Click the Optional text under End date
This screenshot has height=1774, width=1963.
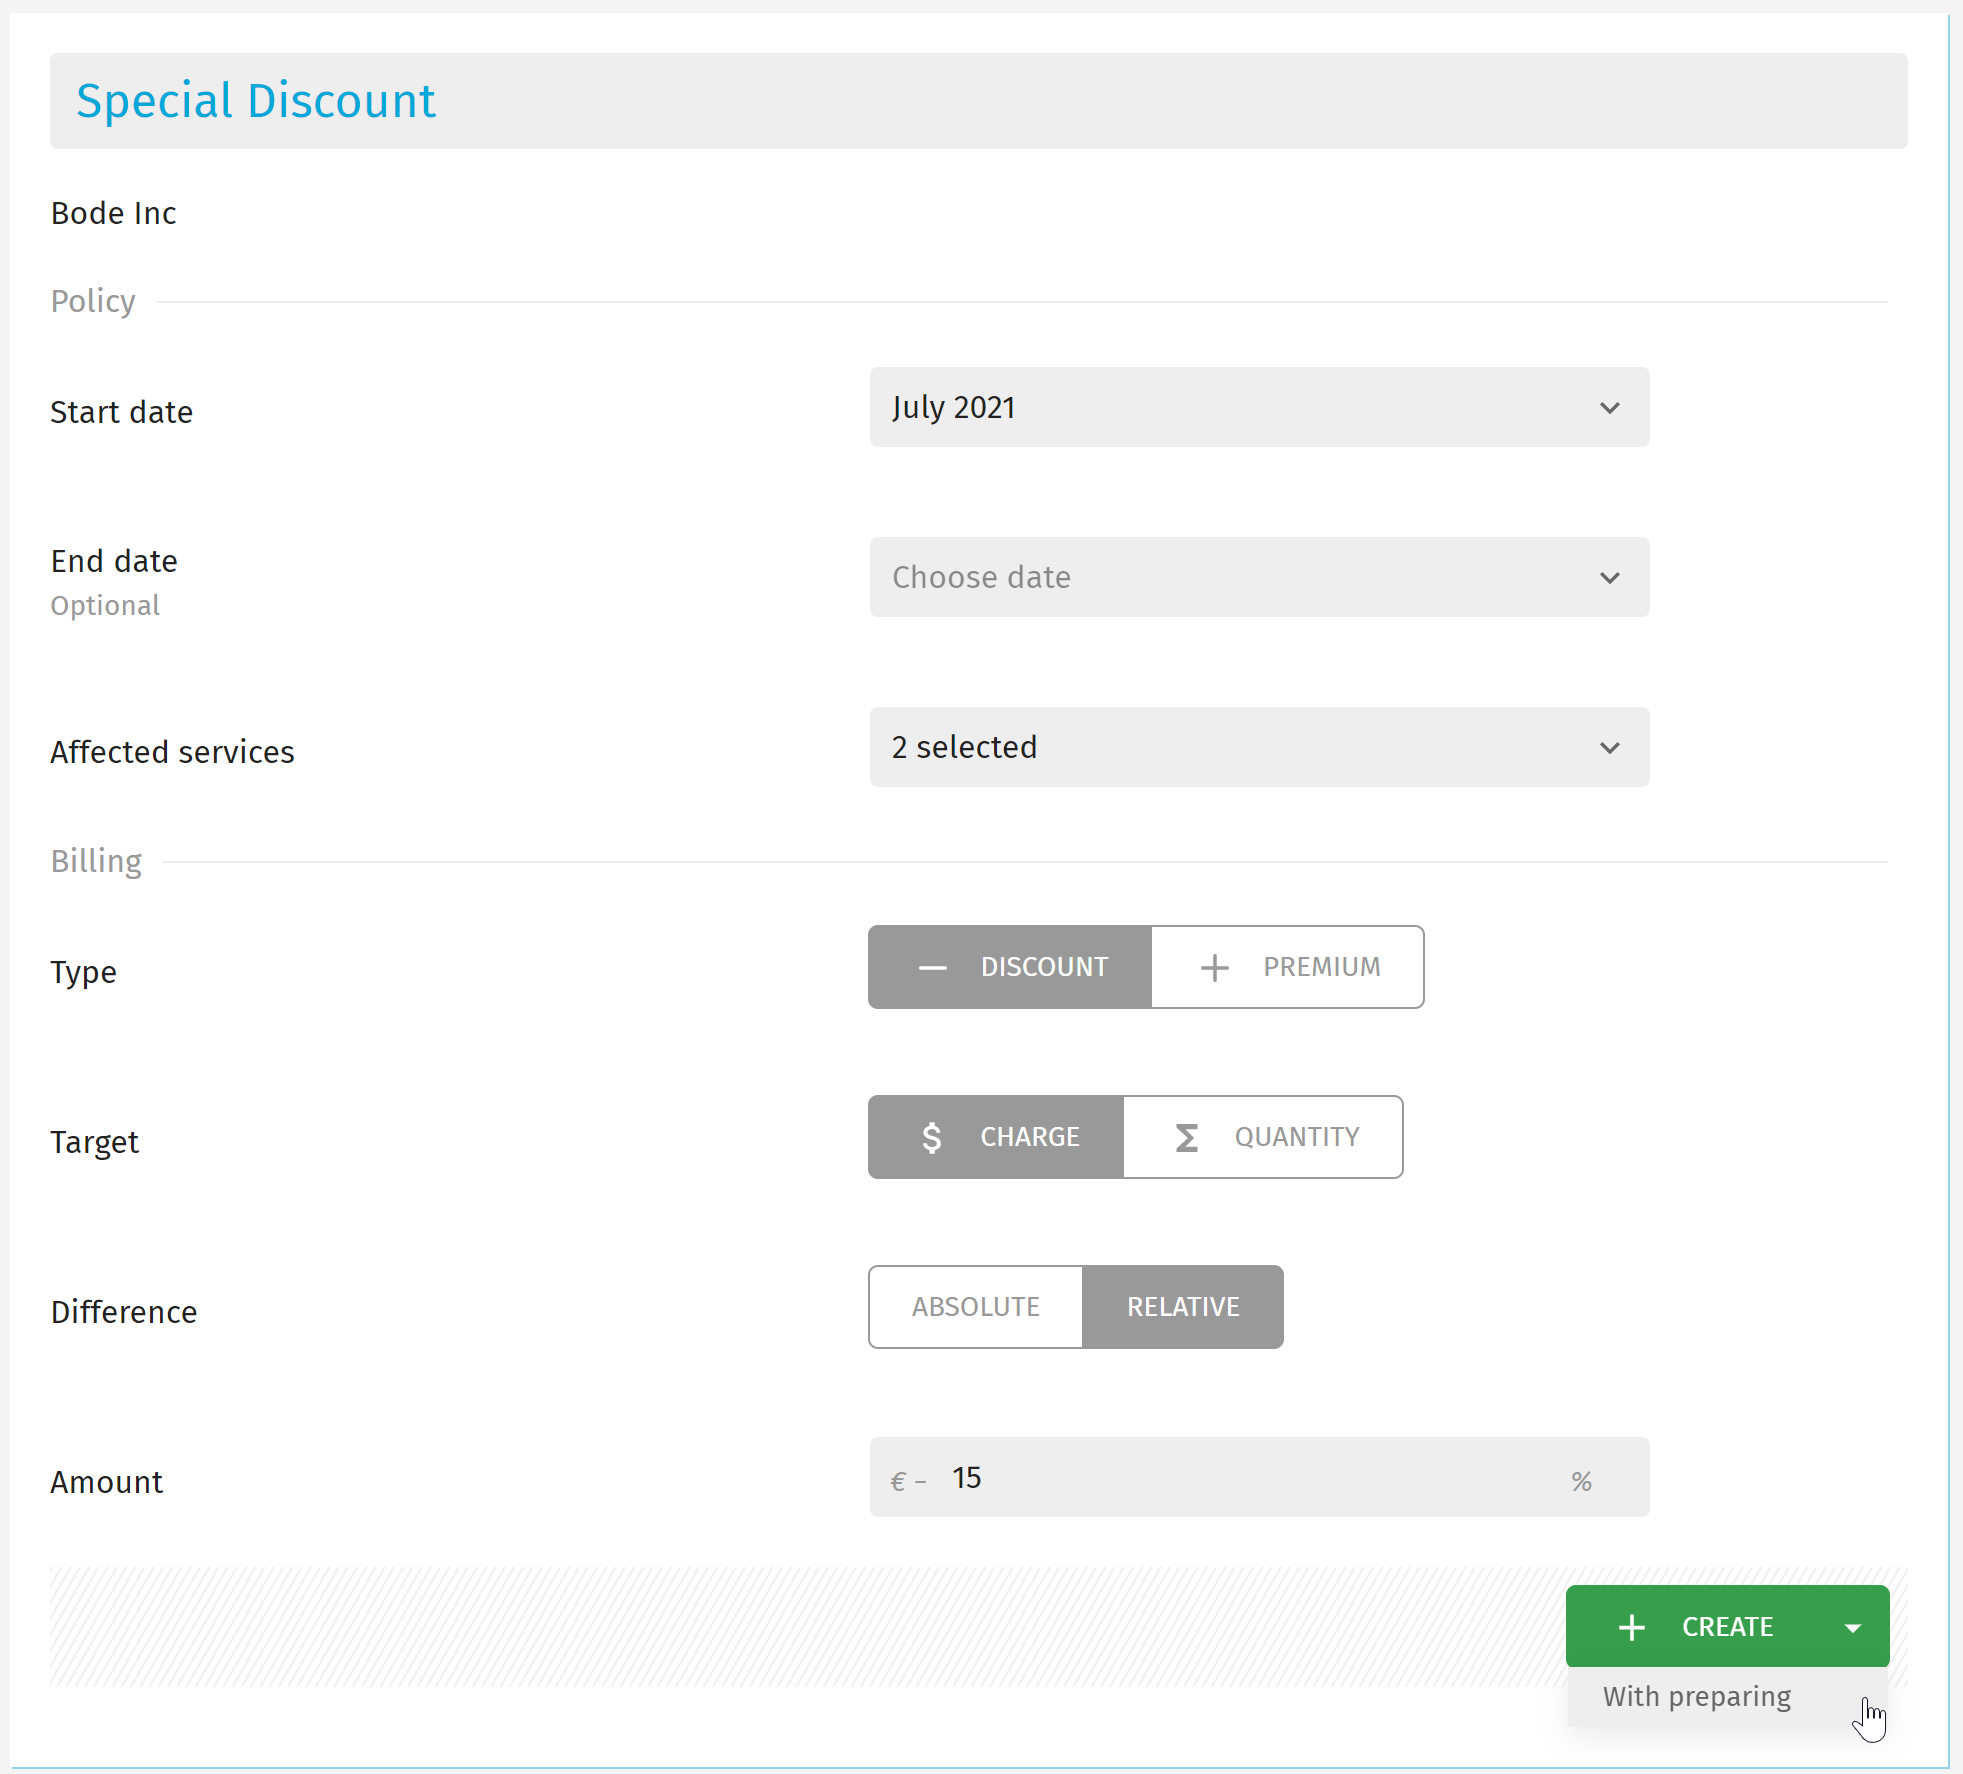click(x=105, y=605)
